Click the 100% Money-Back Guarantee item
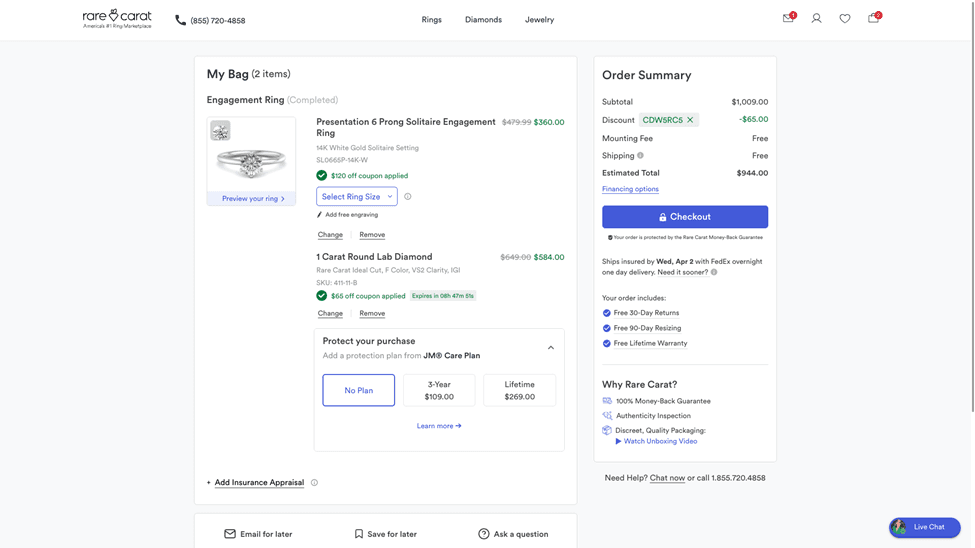 point(663,401)
